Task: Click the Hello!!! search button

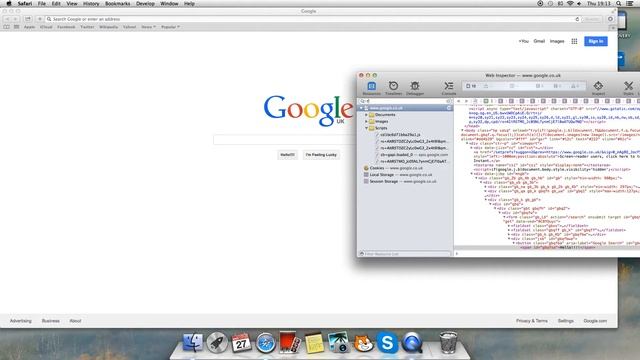Action: click(287, 155)
